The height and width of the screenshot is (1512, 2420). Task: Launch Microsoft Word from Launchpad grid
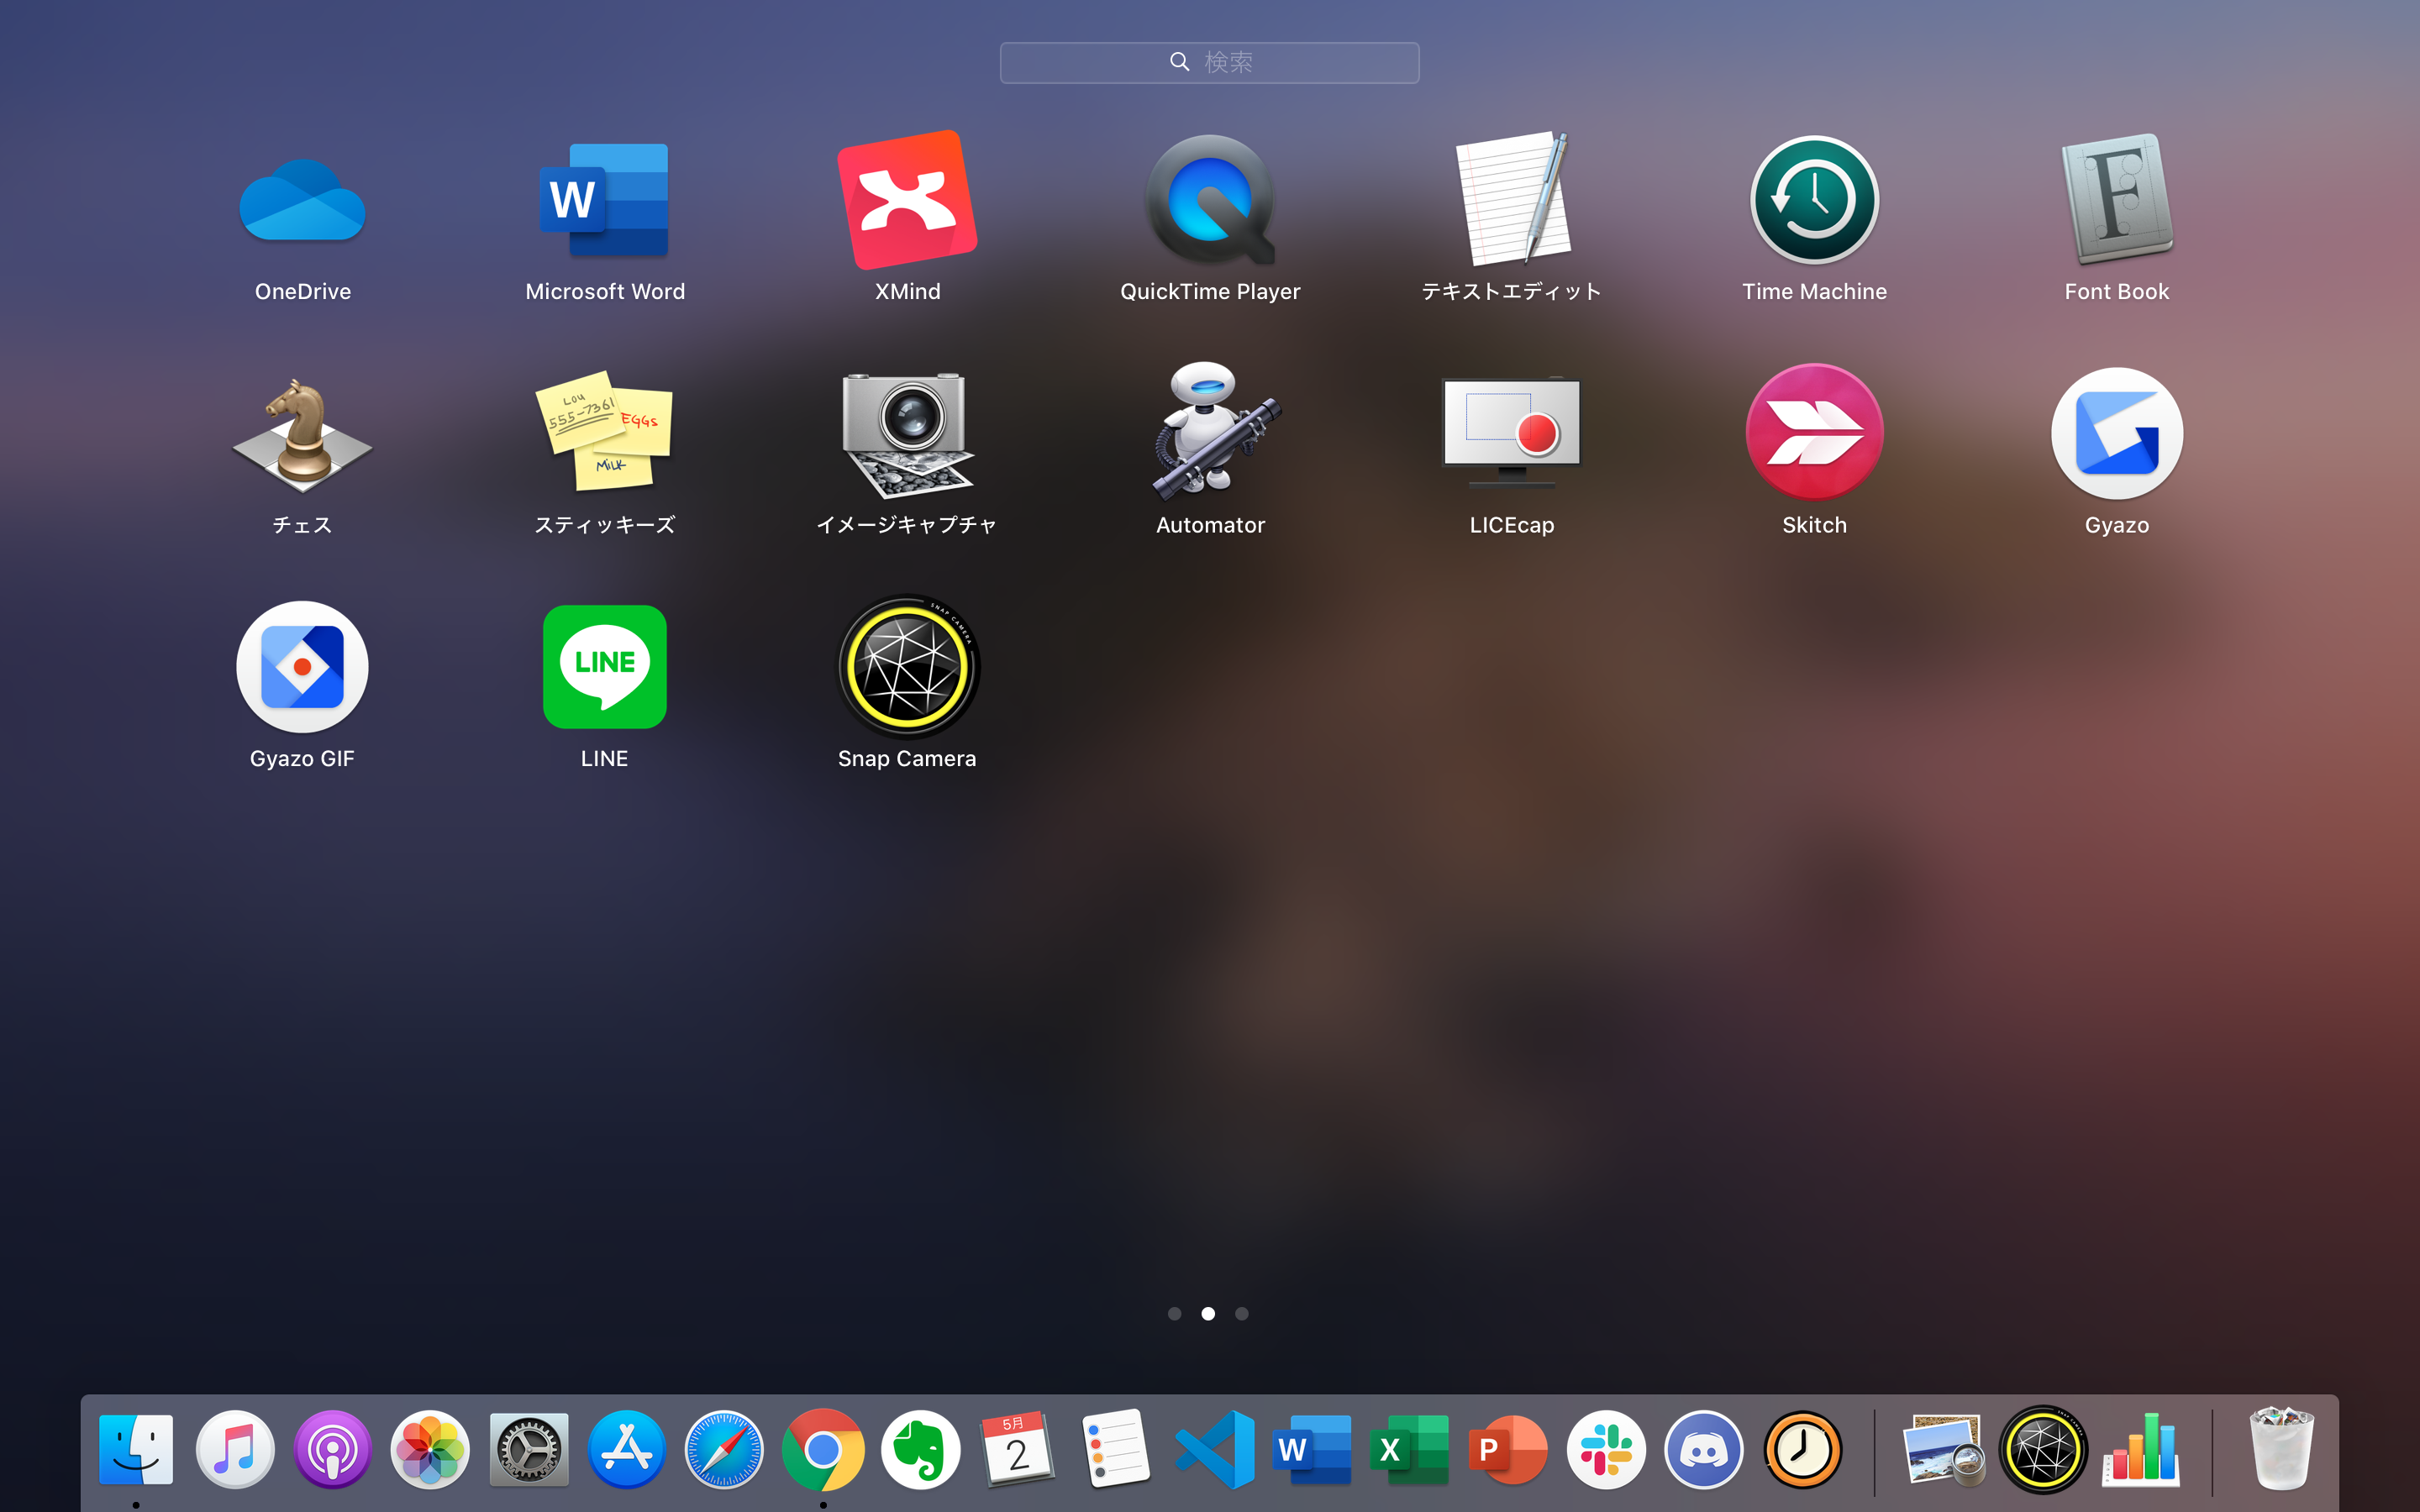pyautogui.click(x=604, y=200)
